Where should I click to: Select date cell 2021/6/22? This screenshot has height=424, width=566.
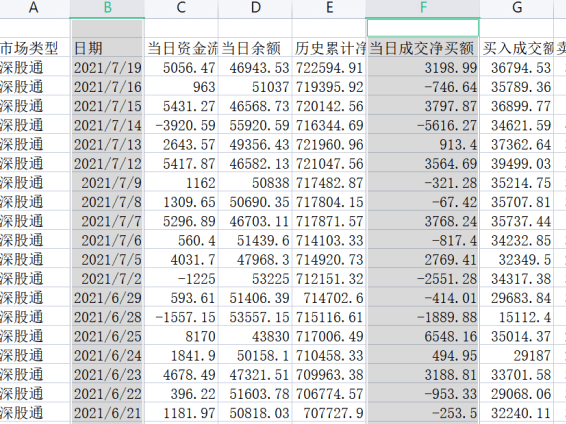coord(107,393)
